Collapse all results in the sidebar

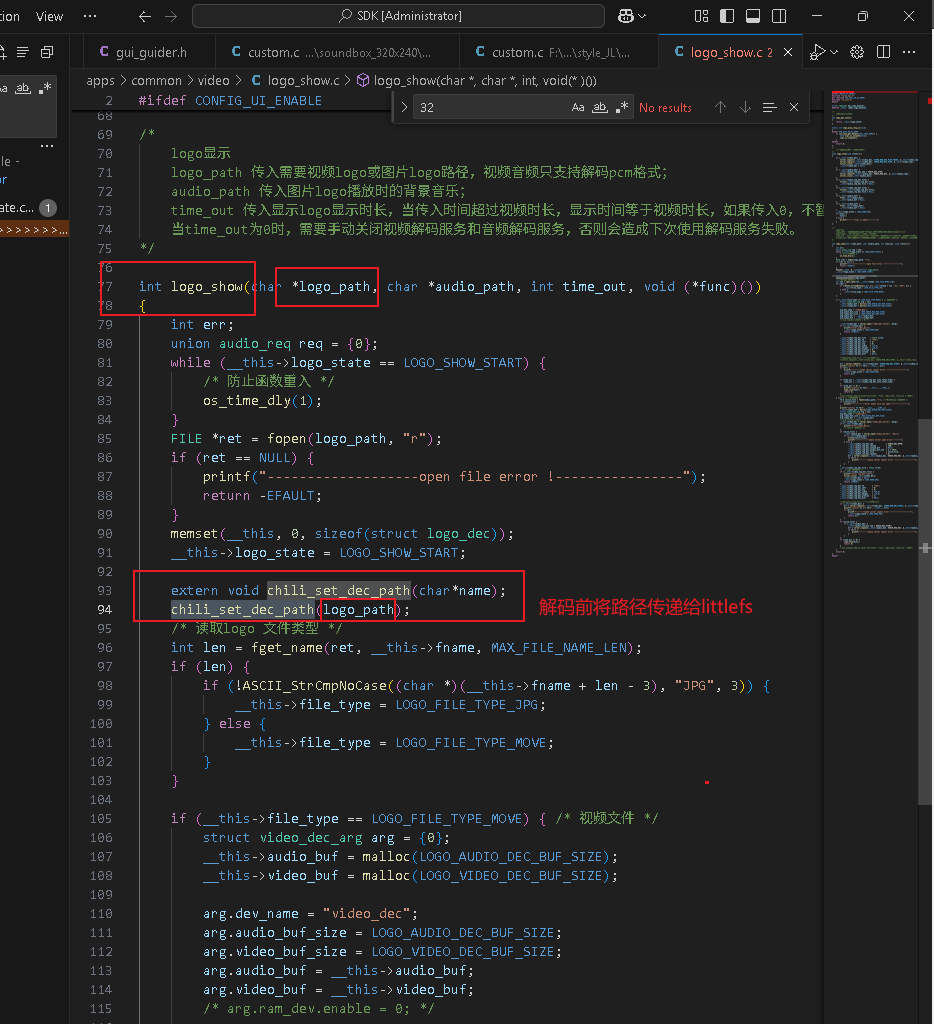coord(47,52)
